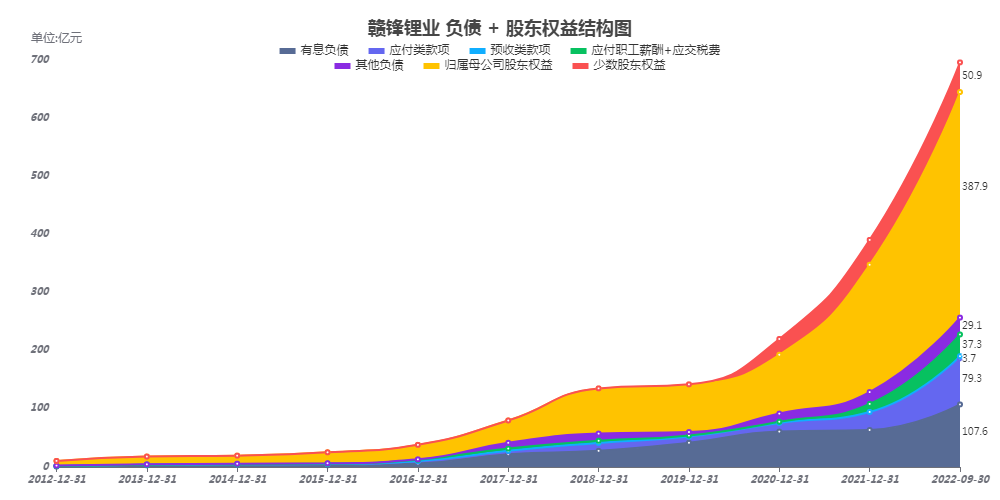
Task: Click the 107.6 data value label
Action: click(x=974, y=432)
